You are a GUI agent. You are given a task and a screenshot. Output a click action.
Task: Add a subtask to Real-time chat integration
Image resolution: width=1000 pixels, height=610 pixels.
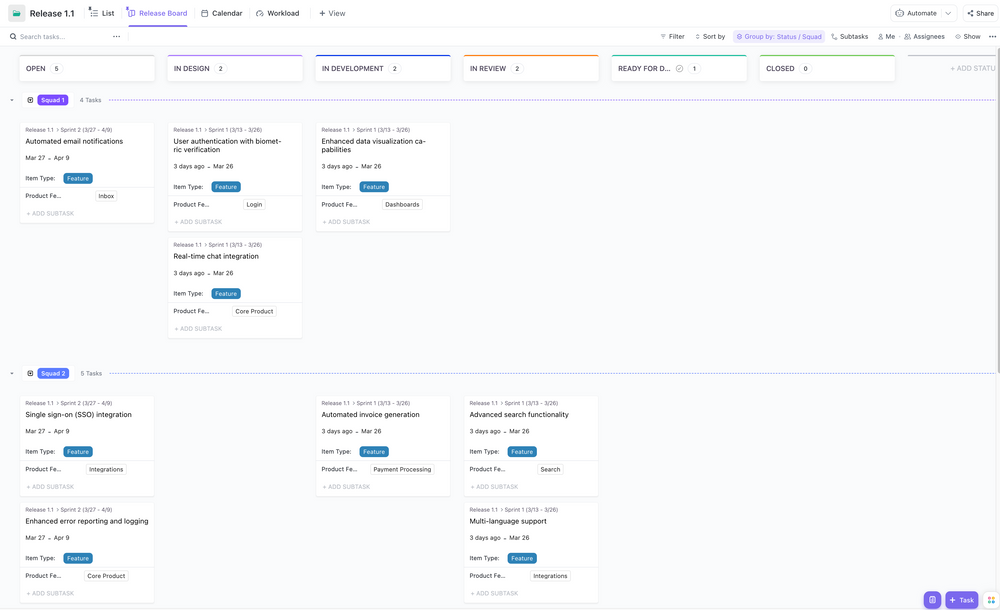tap(196, 327)
